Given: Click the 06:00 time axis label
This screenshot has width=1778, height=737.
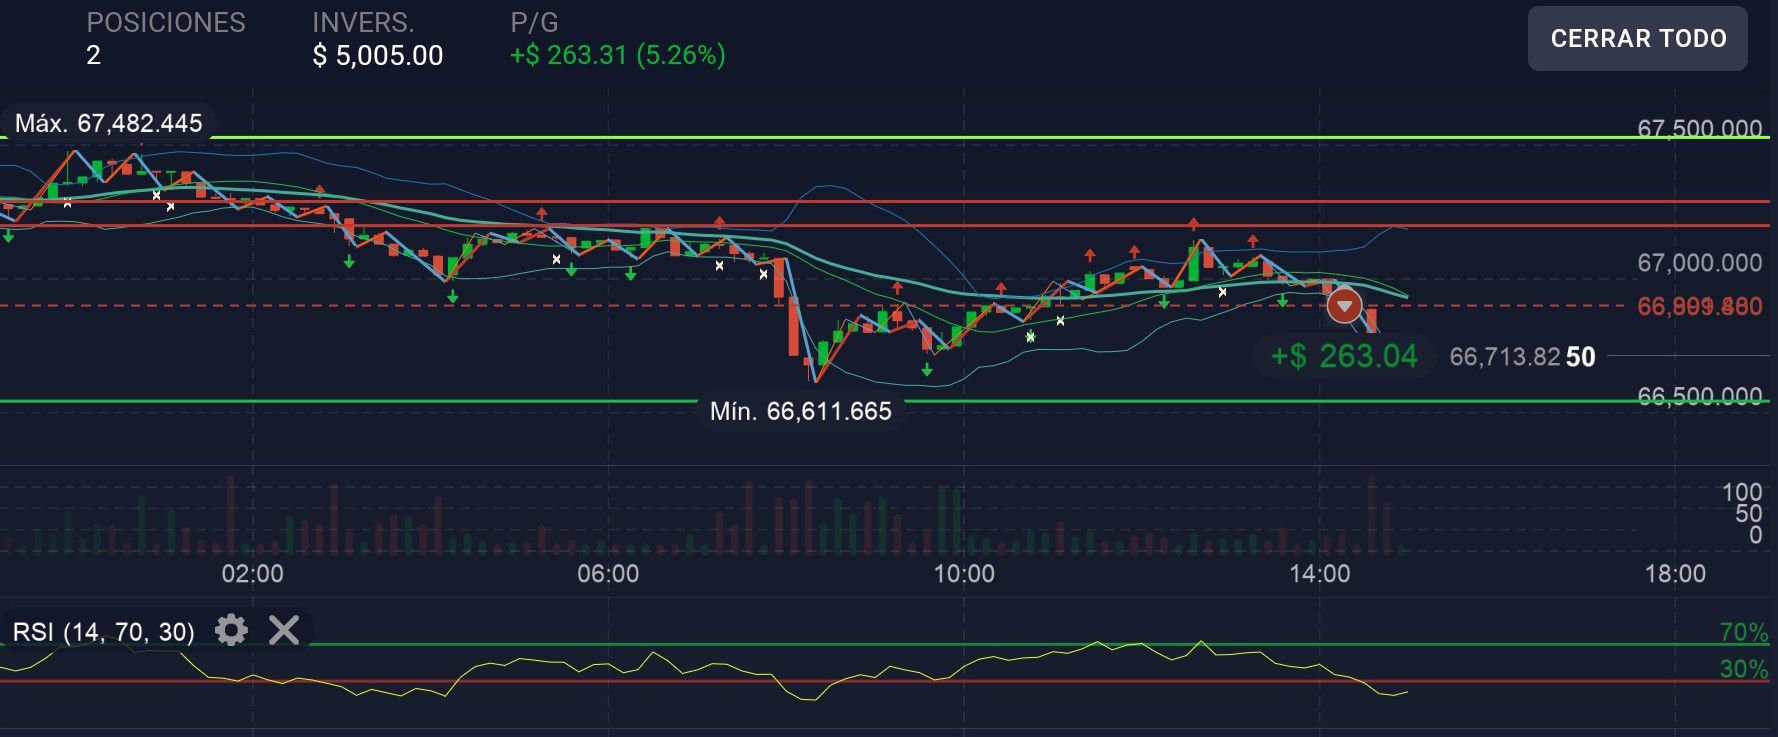Looking at the screenshot, I should (608, 573).
